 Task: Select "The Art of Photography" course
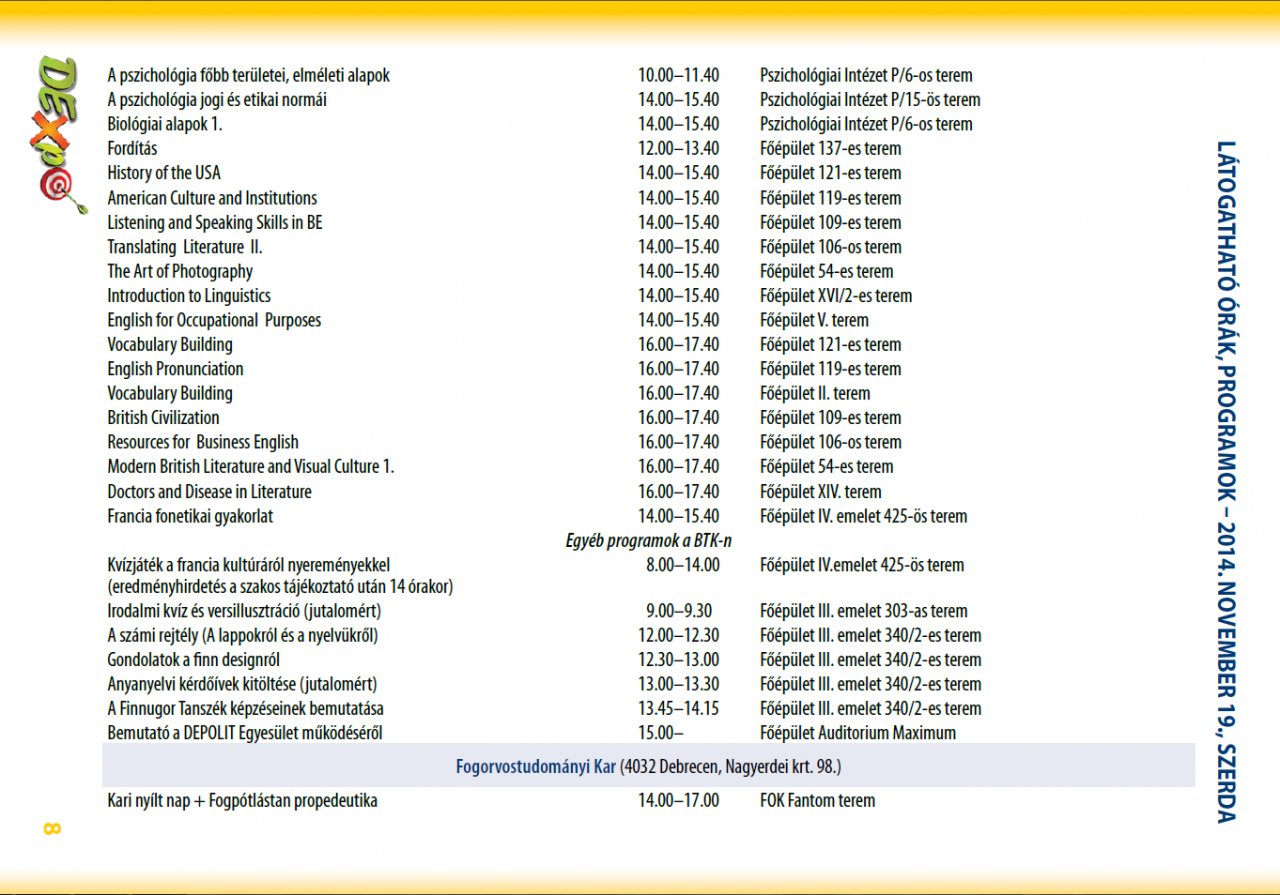180,271
